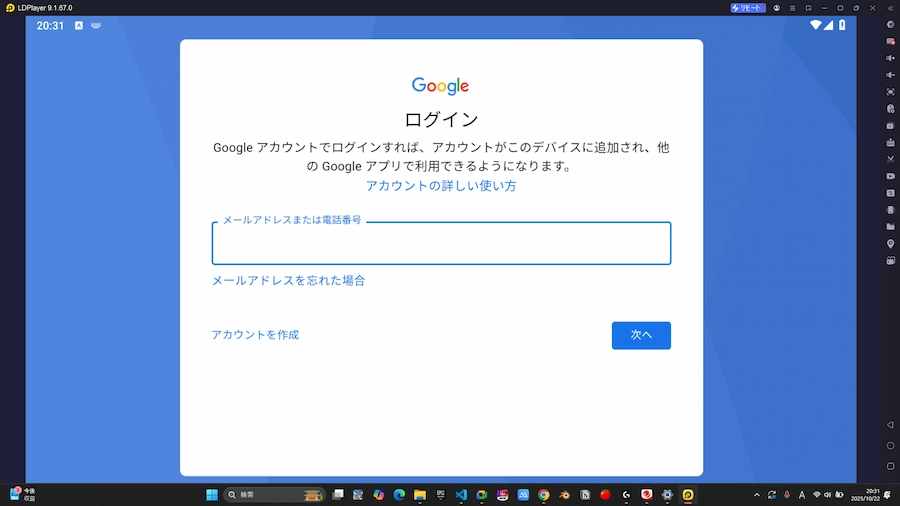Focus the email or phone number field

point(441,244)
